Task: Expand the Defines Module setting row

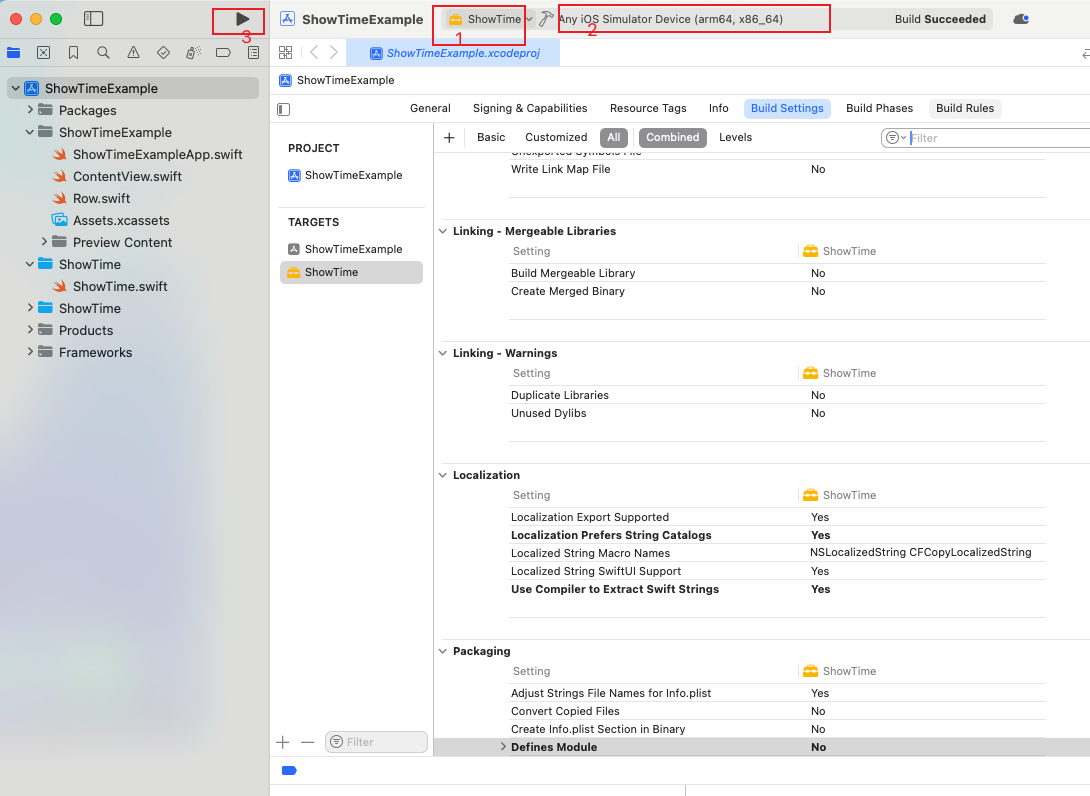Action: pos(503,747)
